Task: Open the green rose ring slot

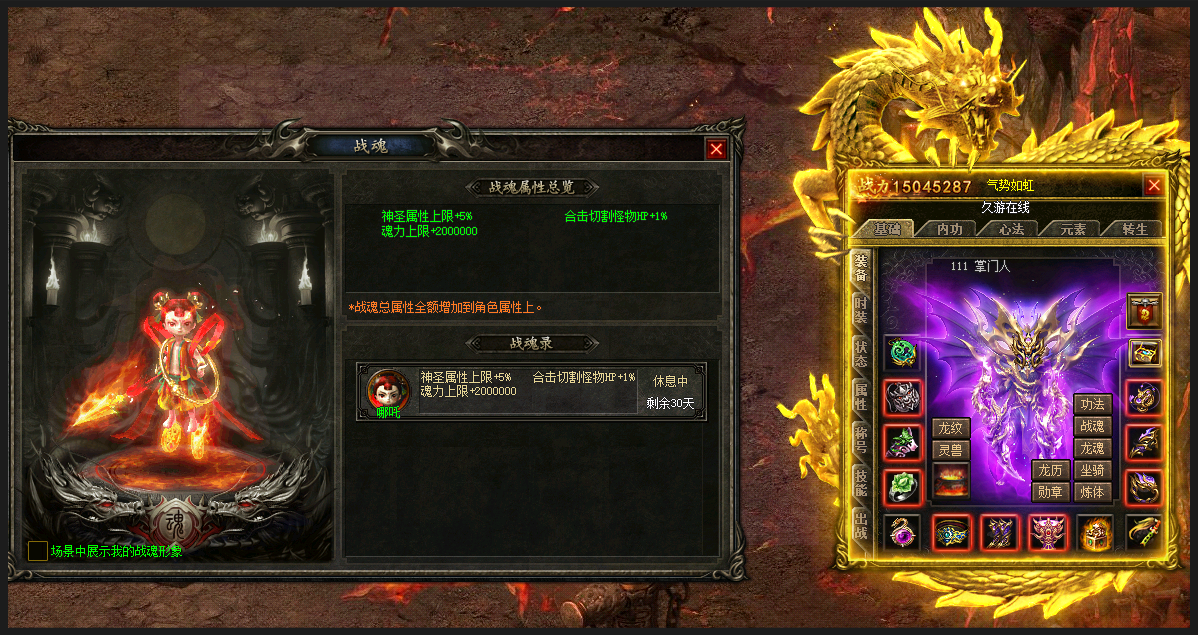Action: point(903,487)
